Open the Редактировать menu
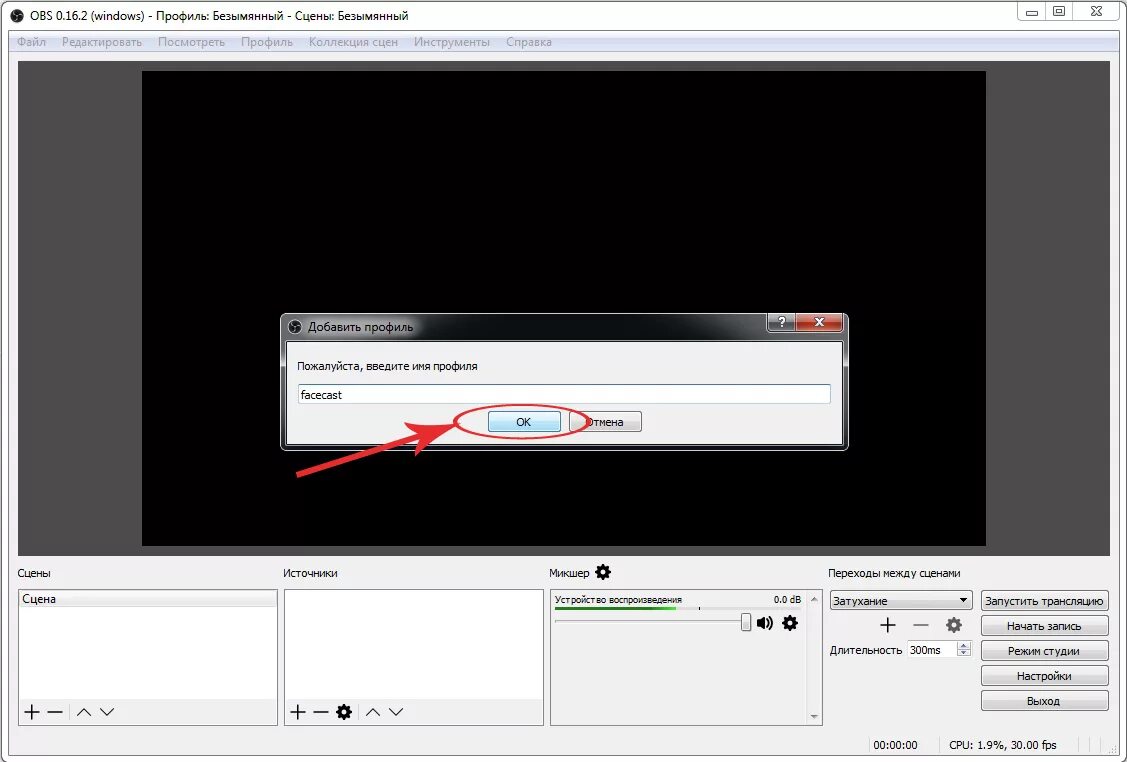1127x762 pixels. (x=101, y=42)
